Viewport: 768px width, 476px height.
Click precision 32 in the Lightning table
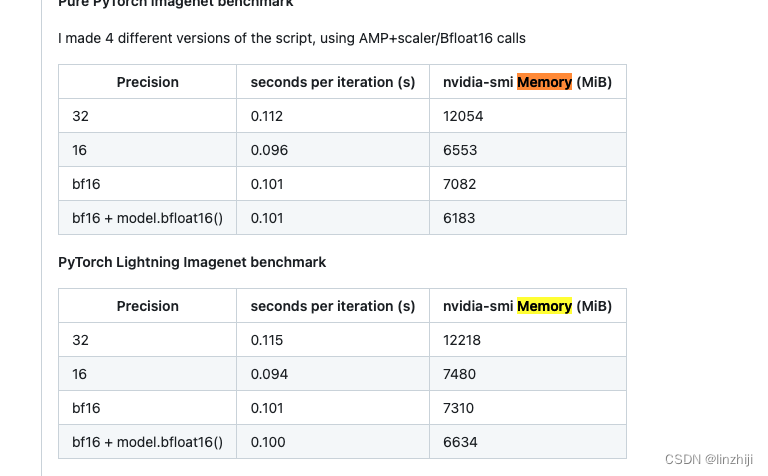80,340
